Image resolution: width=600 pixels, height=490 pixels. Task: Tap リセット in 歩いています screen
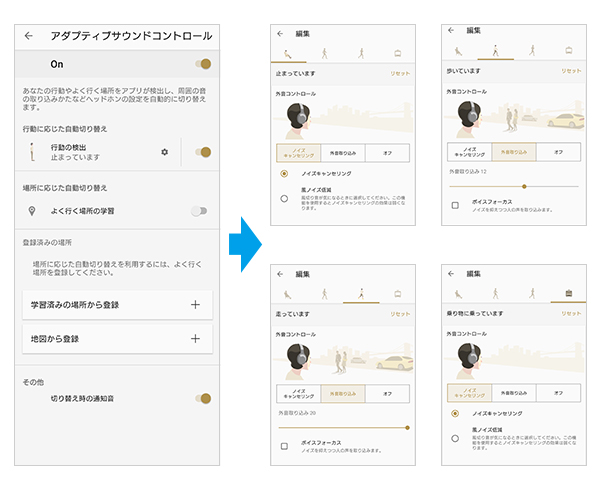570,71
